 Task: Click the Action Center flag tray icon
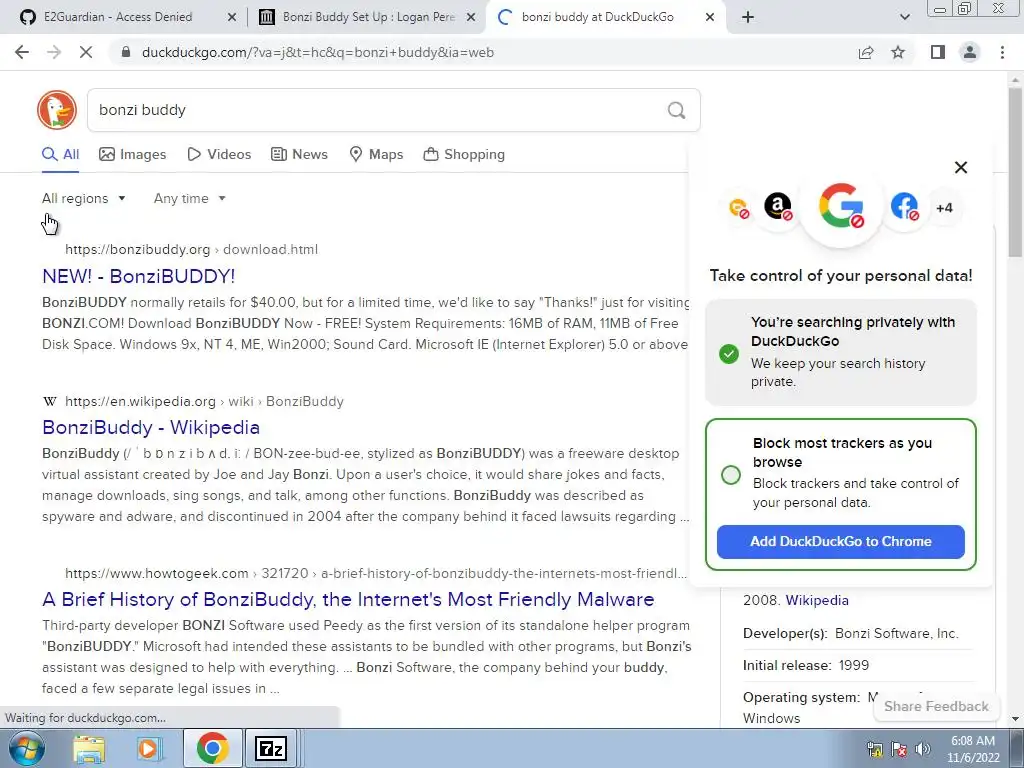(899, 749)
